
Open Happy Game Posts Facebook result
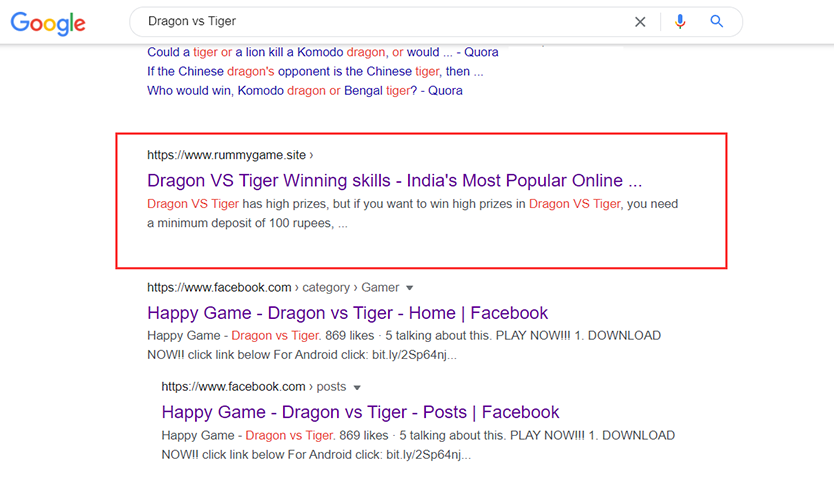coord(360,412)
